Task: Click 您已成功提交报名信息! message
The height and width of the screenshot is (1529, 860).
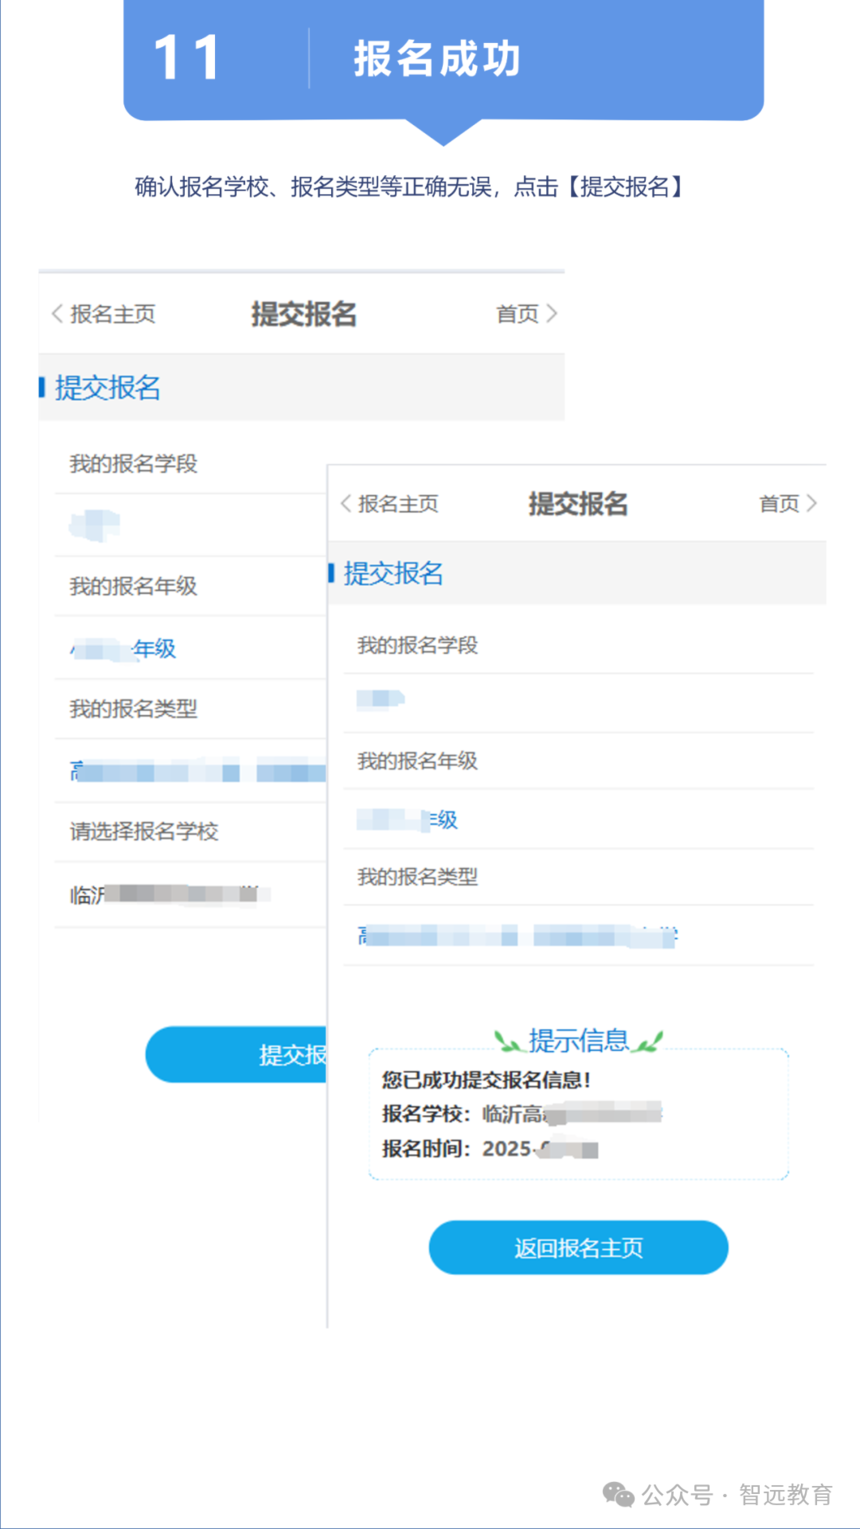Action: click(487, 1080)
